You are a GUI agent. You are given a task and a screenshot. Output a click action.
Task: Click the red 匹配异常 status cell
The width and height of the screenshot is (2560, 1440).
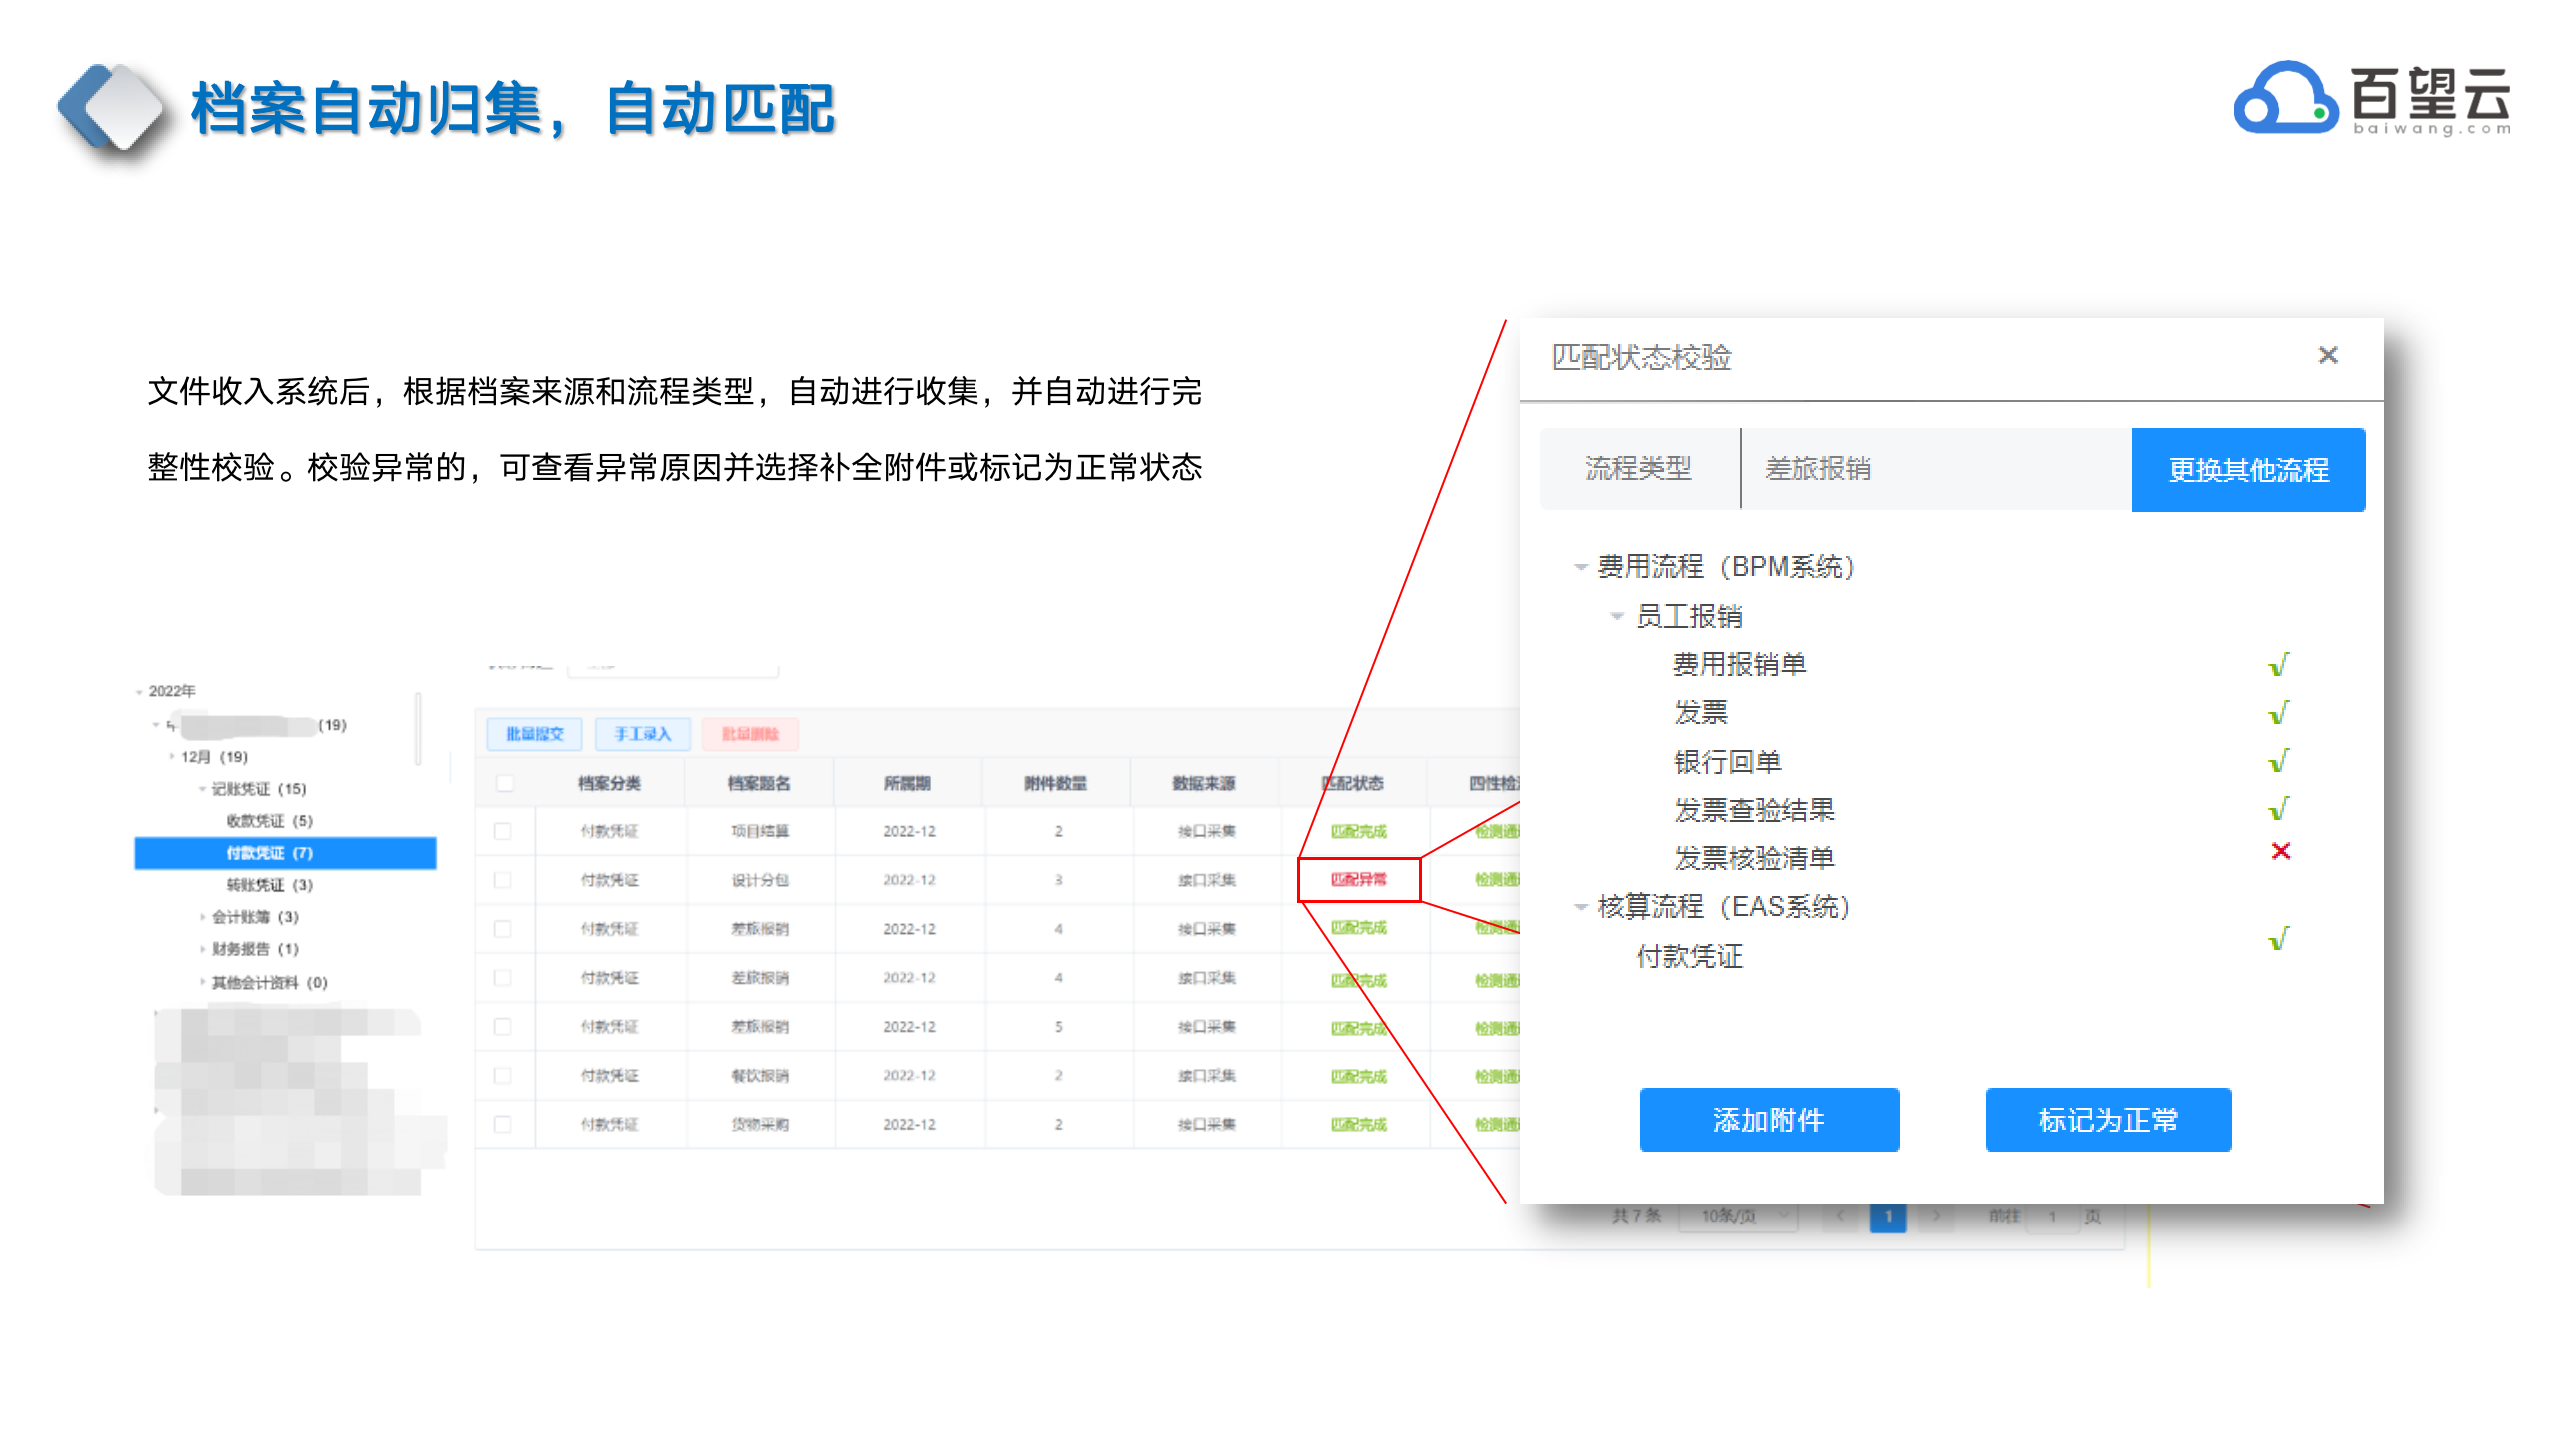(x=1358, y=880)
